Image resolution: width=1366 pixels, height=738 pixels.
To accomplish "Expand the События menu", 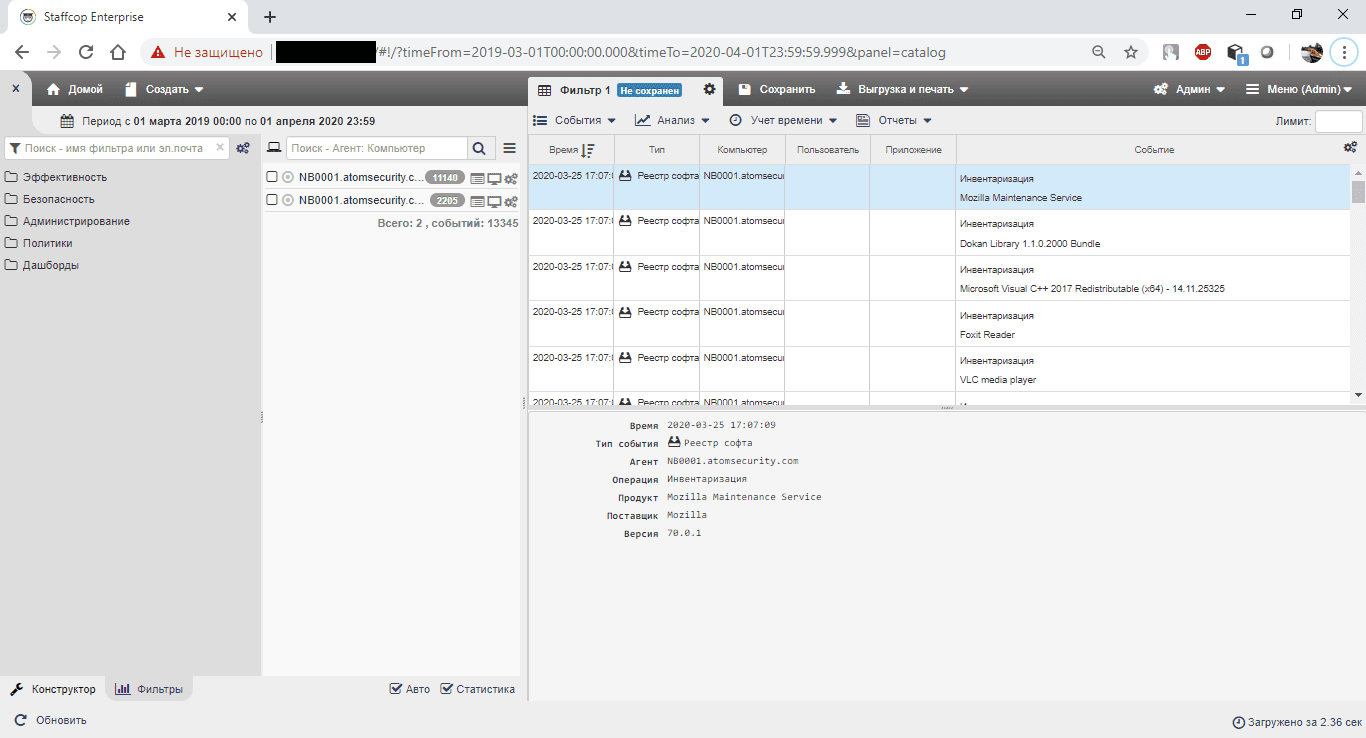I will [x=574, y=120].
